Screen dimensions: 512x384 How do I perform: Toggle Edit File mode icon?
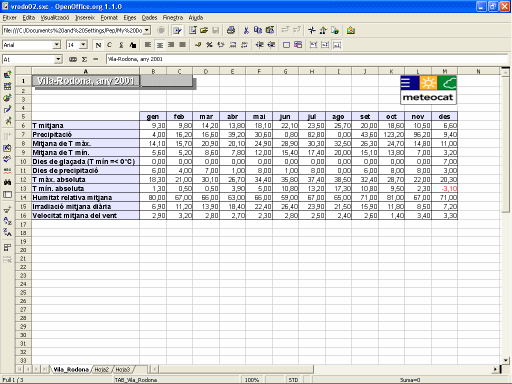[x=177, y=30]
